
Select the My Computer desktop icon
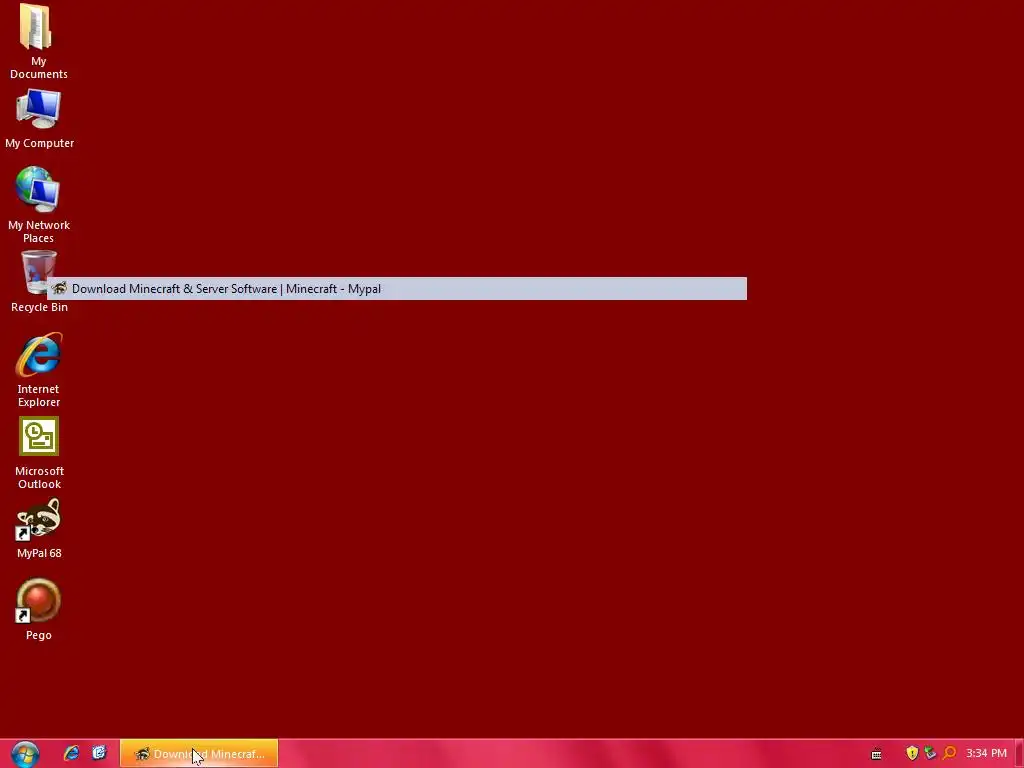tap(39, 110)
